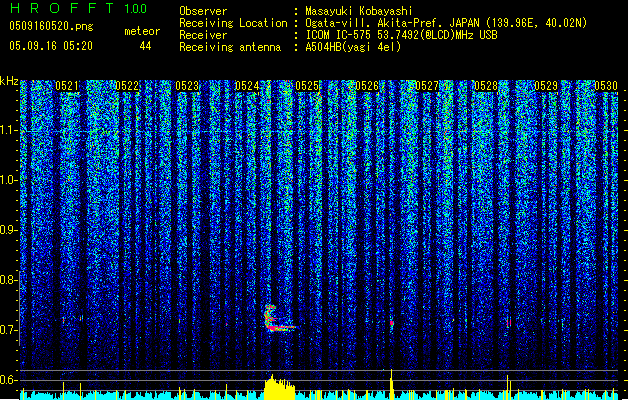Click the 0.8 frequency axis label
This screenshot has height=400, width=629.
pos(9,280)
